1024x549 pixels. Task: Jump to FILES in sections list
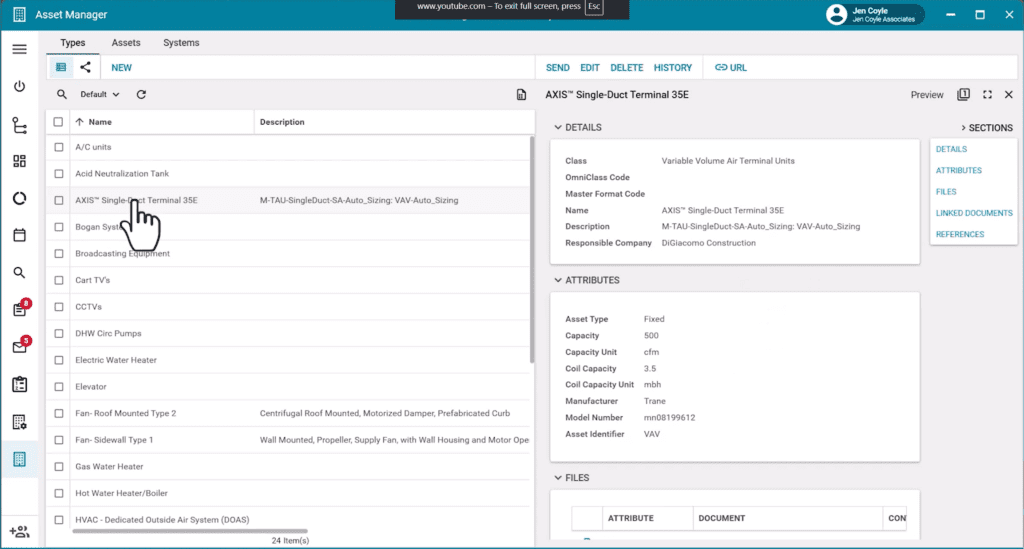point(946,192)
